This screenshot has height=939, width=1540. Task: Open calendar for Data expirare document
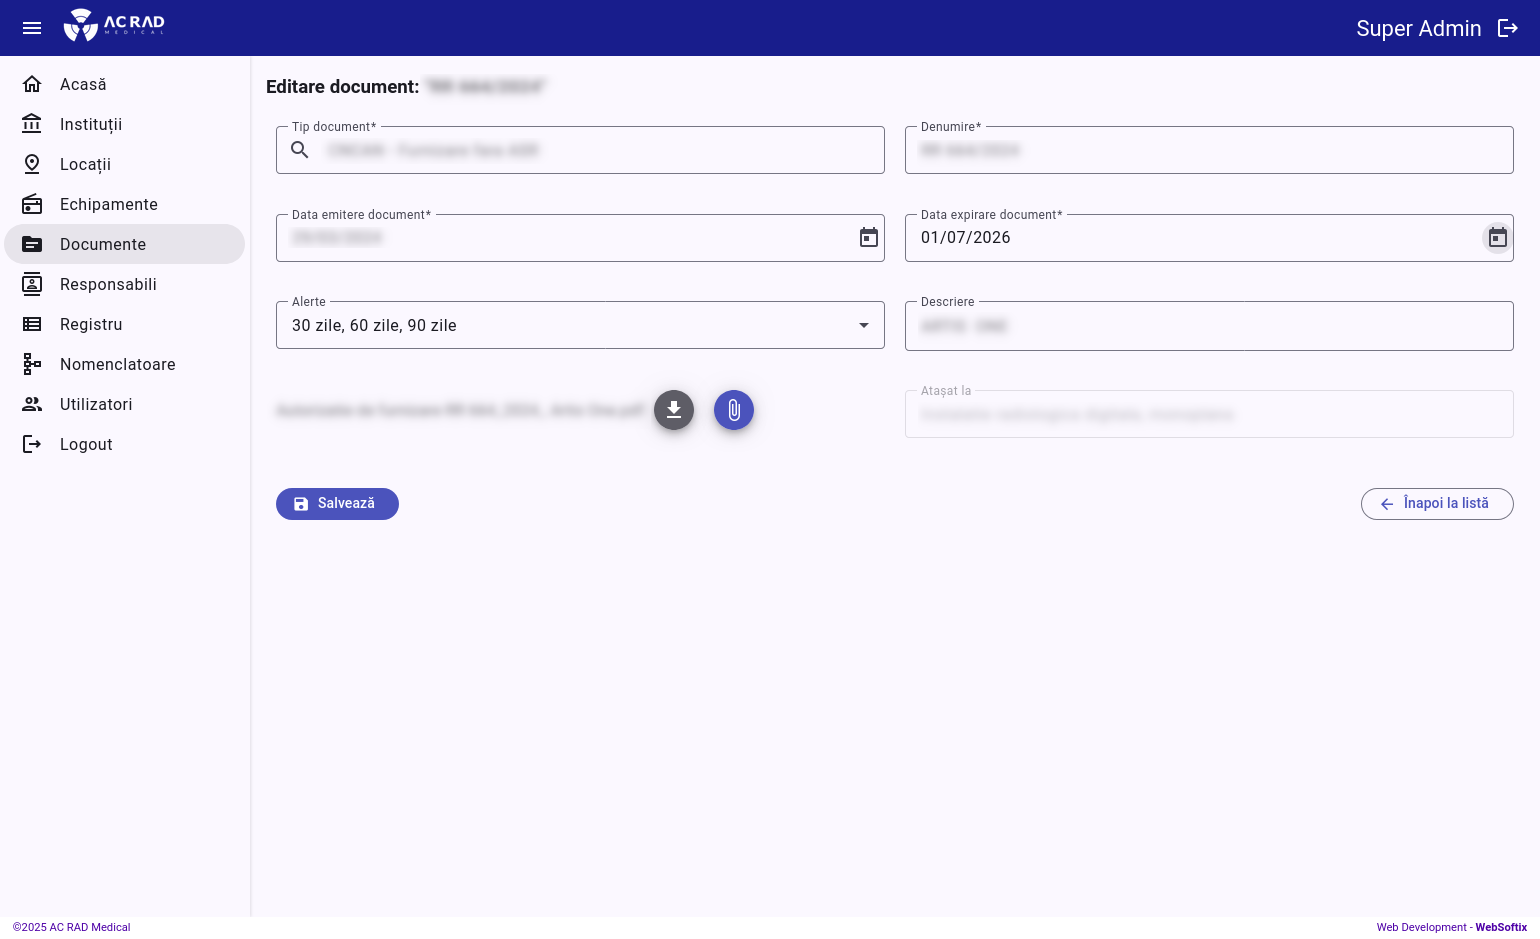[x=1497, y=238]
